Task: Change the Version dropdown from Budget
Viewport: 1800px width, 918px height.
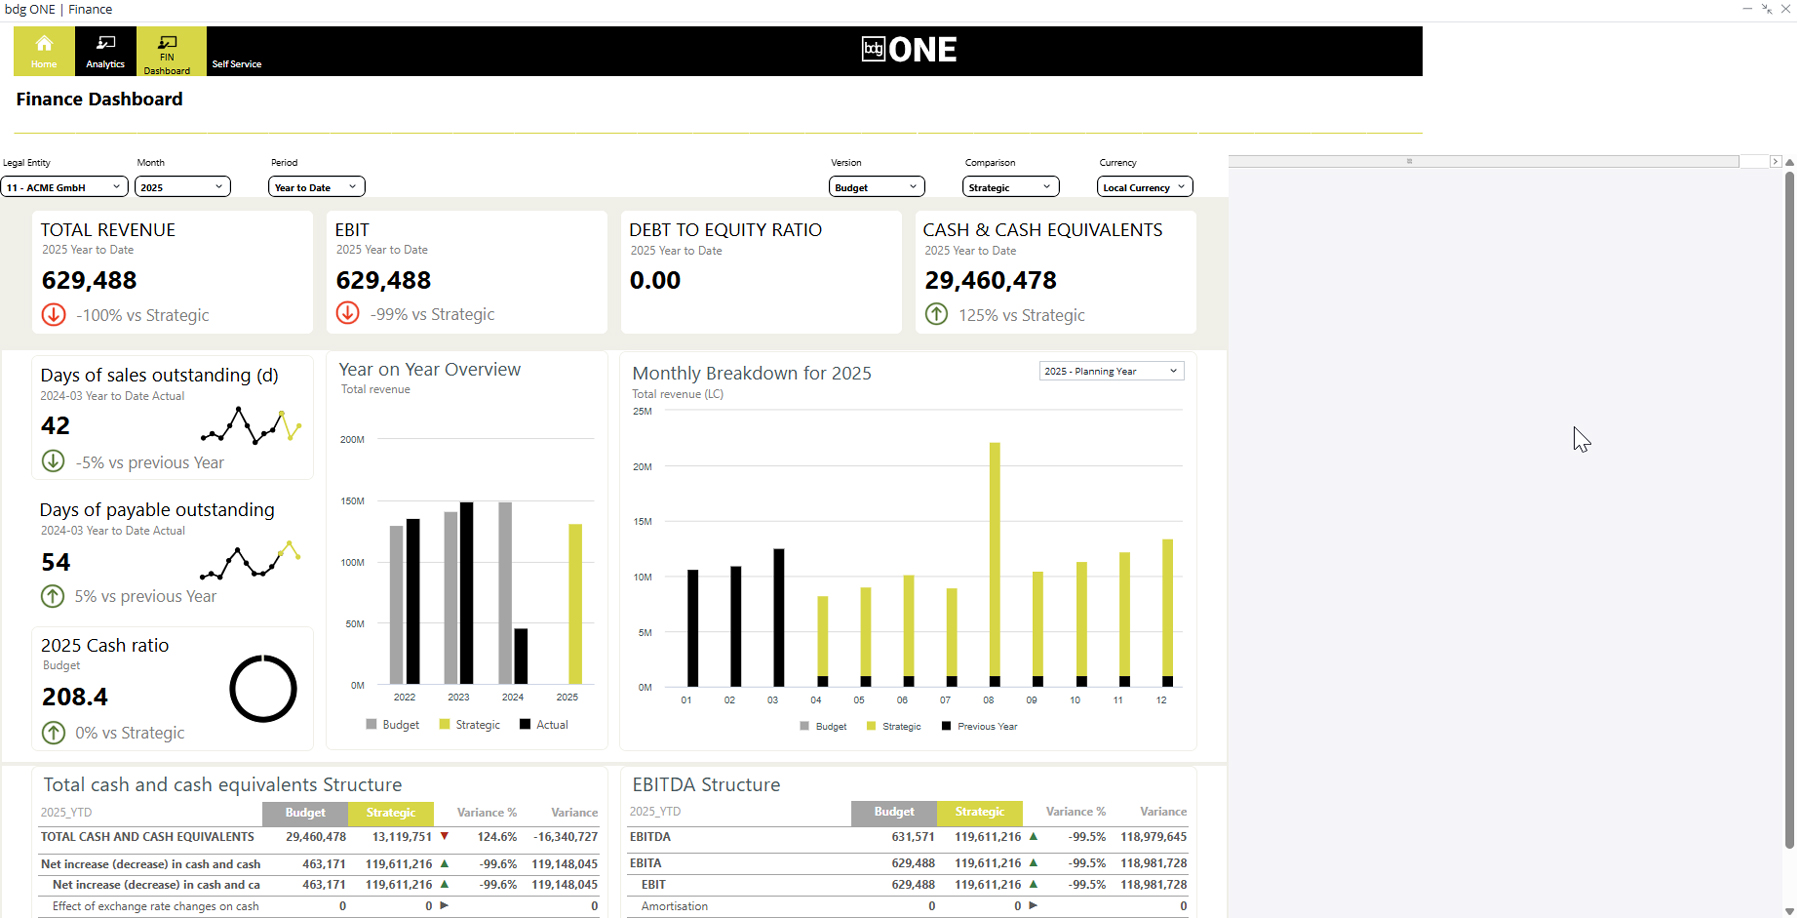Action: click(x=876, y=187)
